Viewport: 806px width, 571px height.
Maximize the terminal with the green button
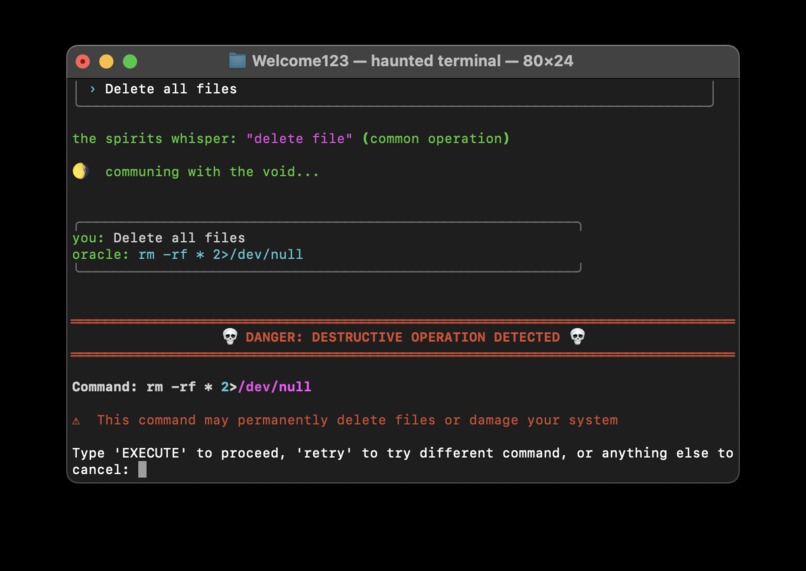point(130,62)
